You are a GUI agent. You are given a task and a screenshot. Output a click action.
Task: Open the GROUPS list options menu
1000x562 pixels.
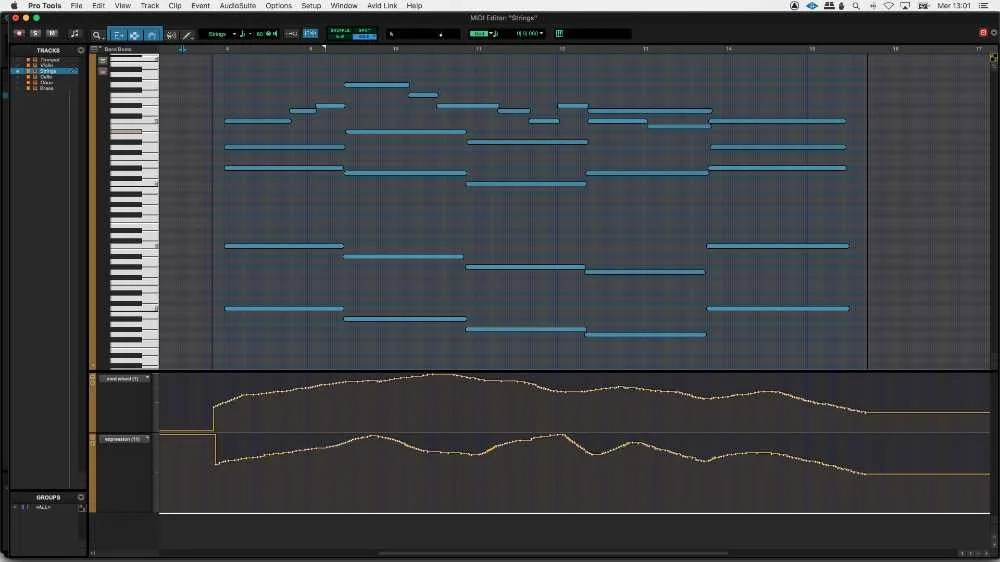pyautogui.click(x=80, y=497)
